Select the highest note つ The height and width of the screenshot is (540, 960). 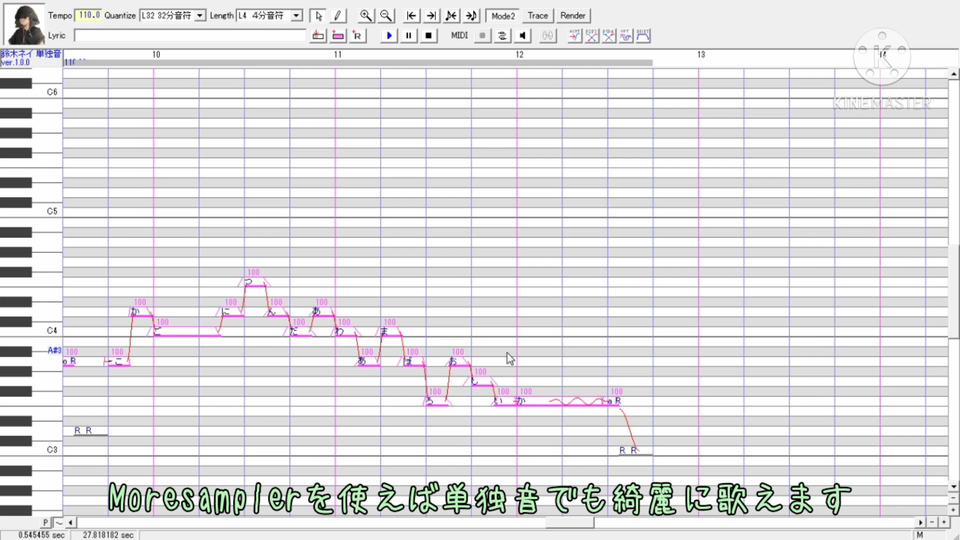pos(255,282)
